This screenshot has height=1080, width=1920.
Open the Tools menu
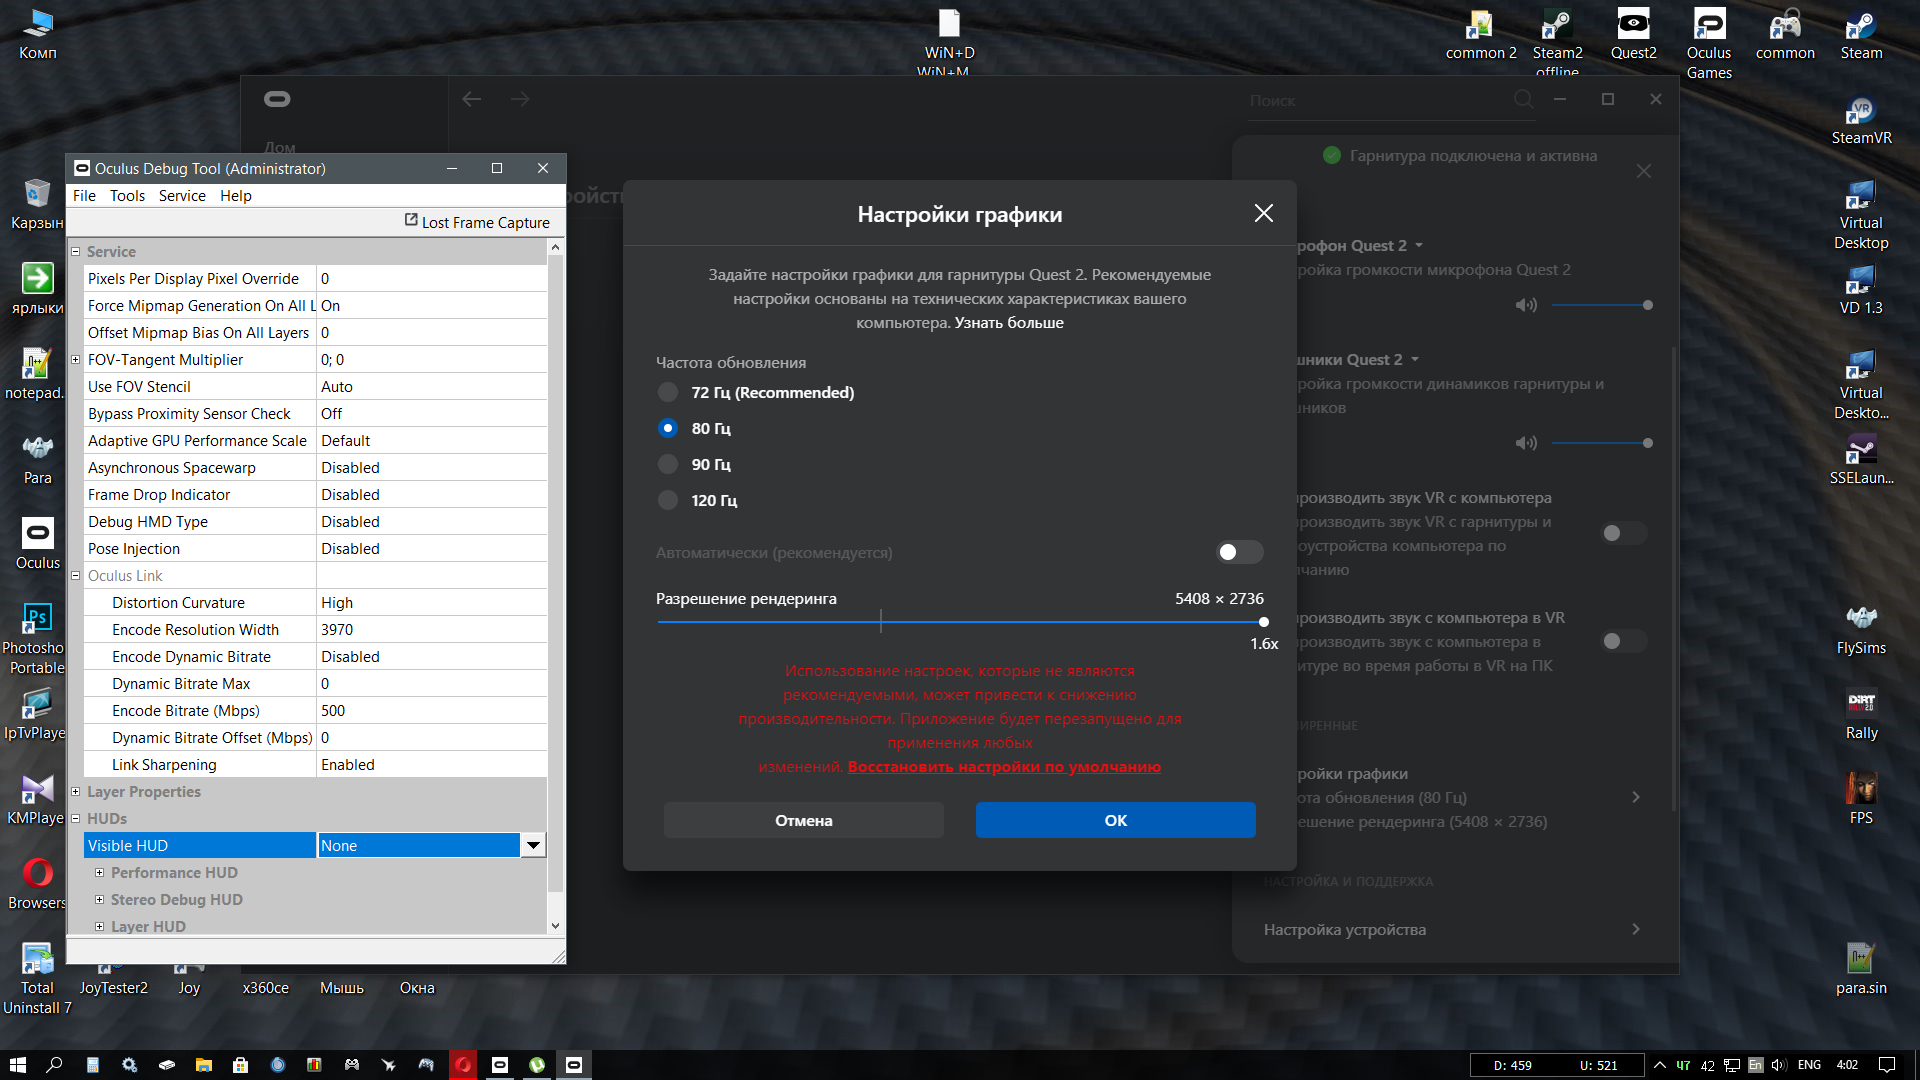pos(127,196)
